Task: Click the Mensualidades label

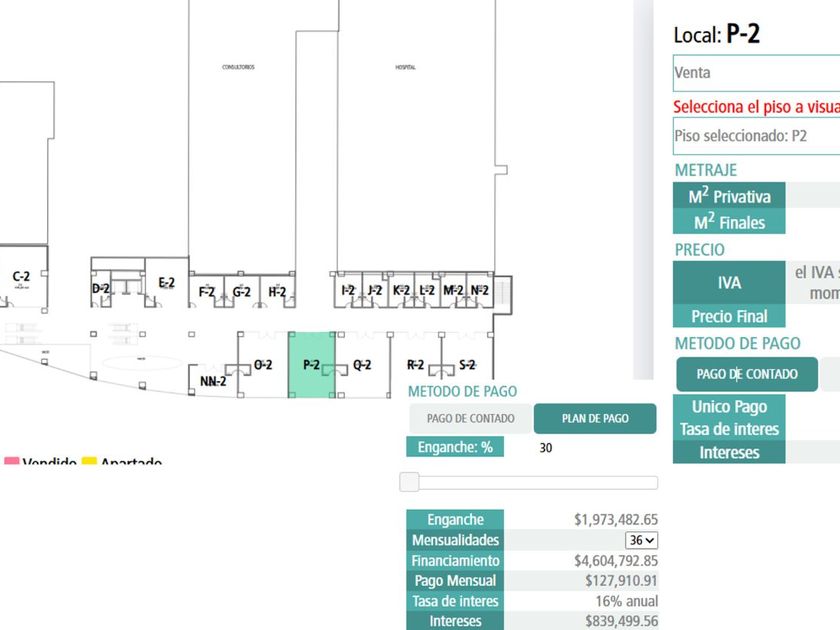Action: click(455, 540)
